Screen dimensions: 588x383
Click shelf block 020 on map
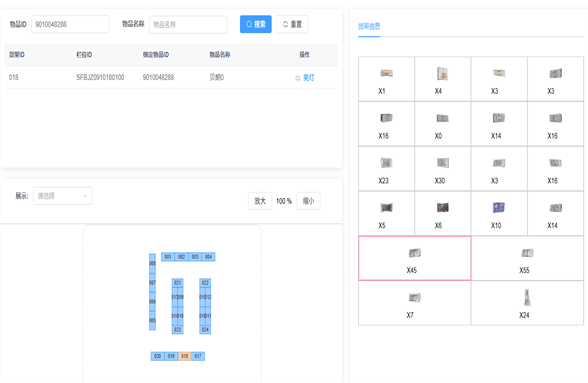[x=158, y=356]
